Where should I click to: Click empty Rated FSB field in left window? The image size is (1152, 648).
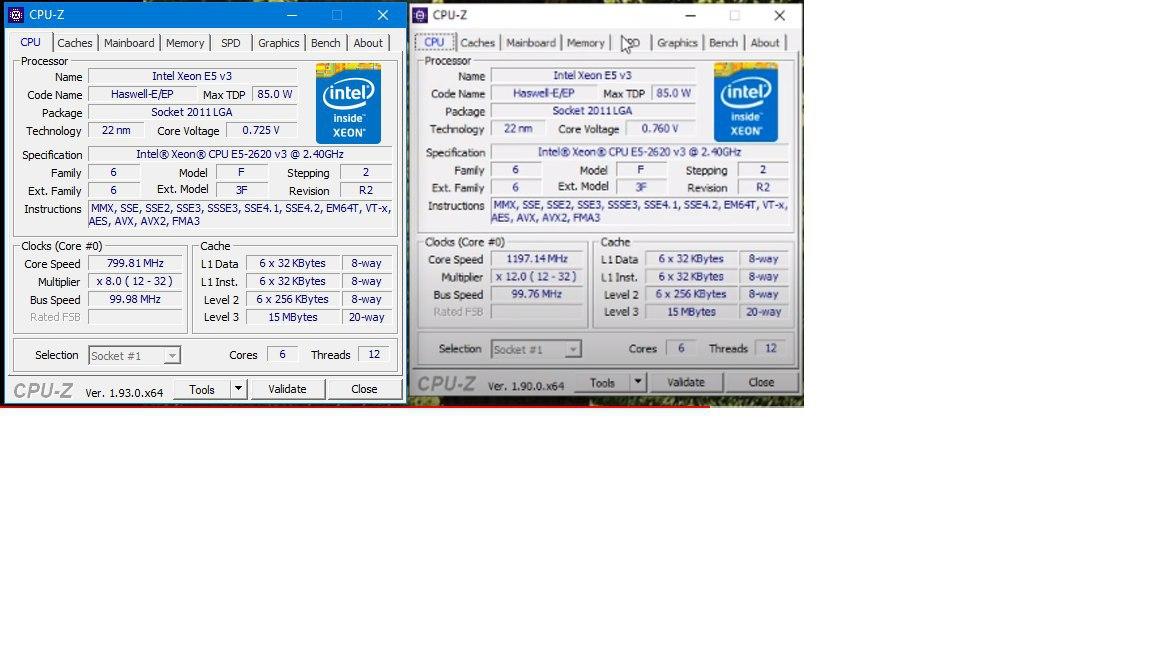pos(135,317)
